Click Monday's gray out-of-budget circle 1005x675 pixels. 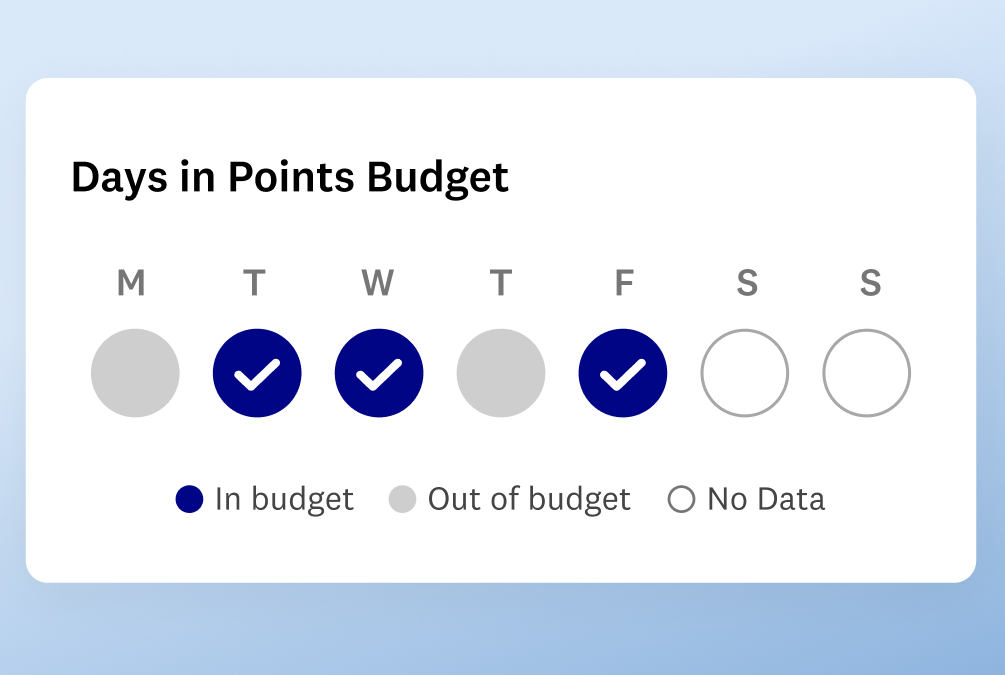point(135,374)
